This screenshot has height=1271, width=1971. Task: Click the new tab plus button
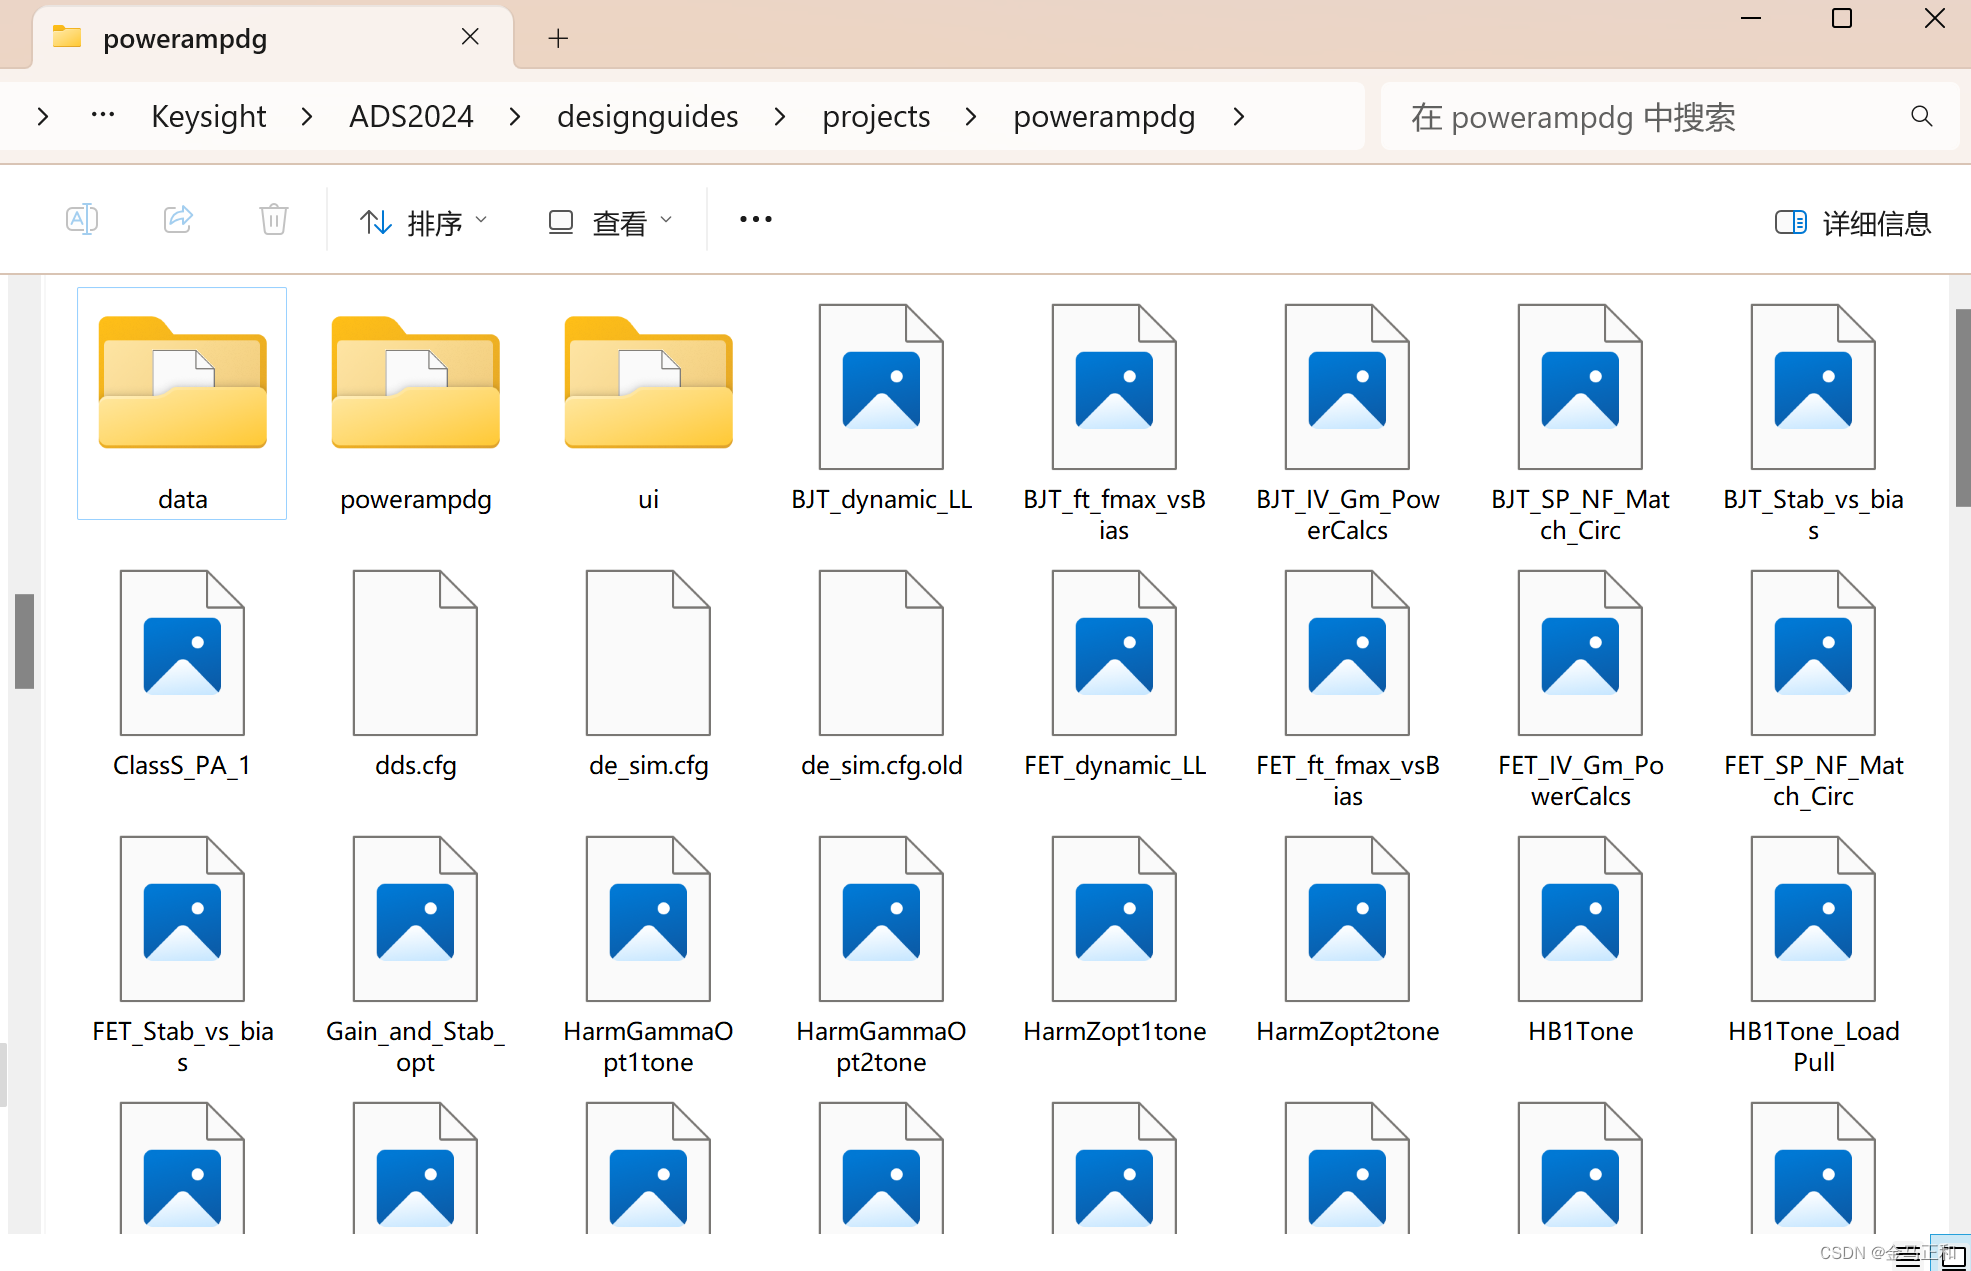click(558, 38)
